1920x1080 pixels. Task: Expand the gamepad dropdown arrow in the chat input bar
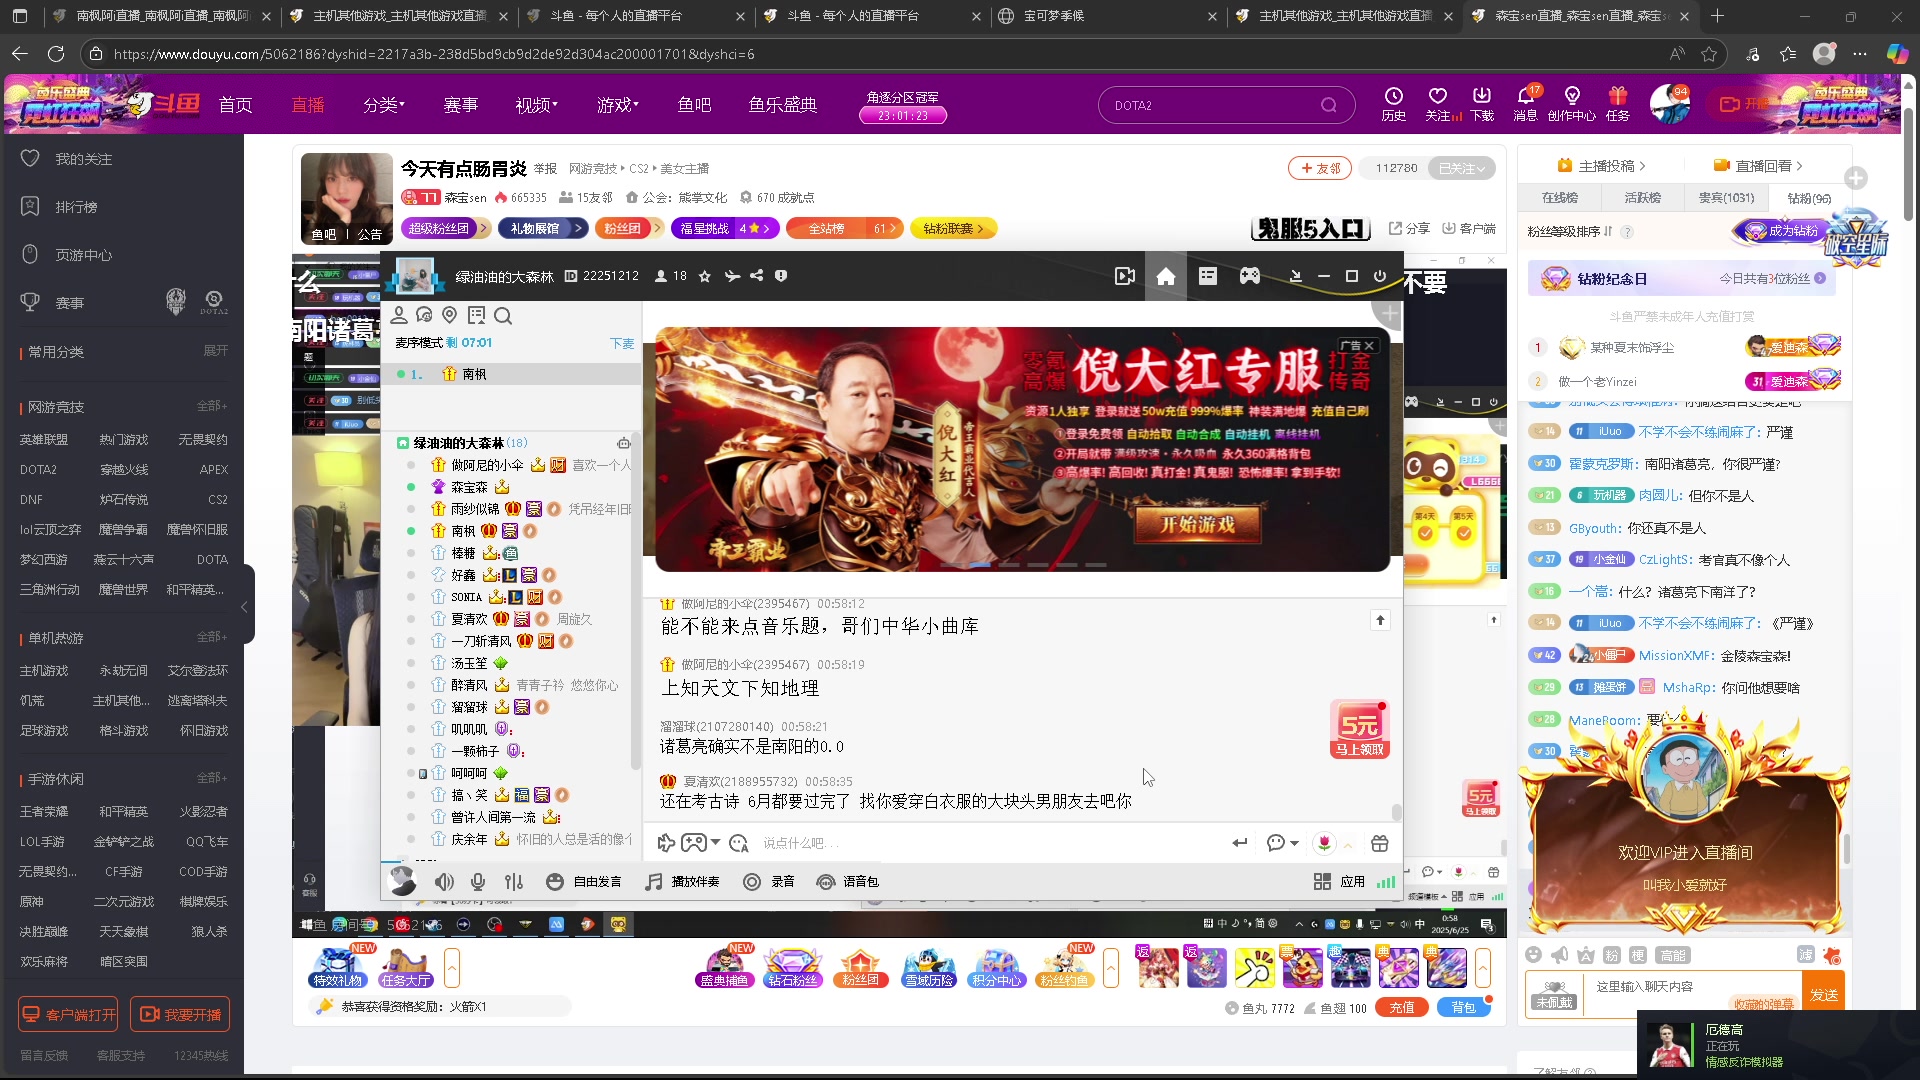click(716, 843)
